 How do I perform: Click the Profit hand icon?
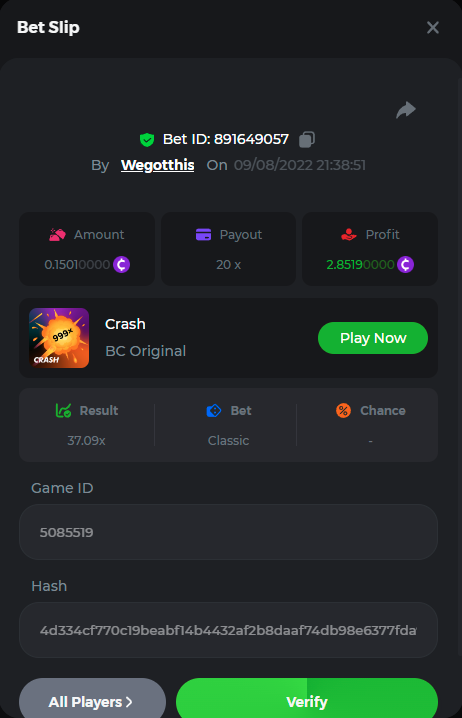(x=348, y=234)
